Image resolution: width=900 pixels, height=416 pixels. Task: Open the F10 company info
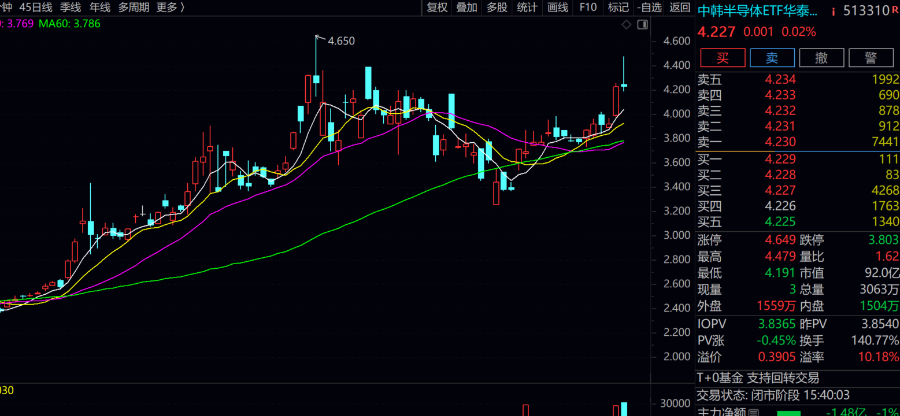click(x=588, y=7)
